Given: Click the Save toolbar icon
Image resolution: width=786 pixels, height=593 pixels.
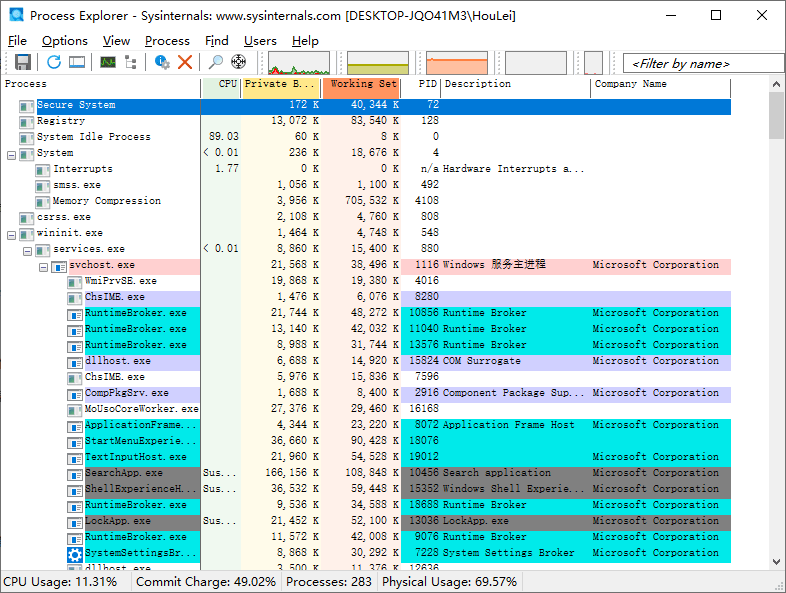Looking at the screenshot, I should tap(23, 62).
